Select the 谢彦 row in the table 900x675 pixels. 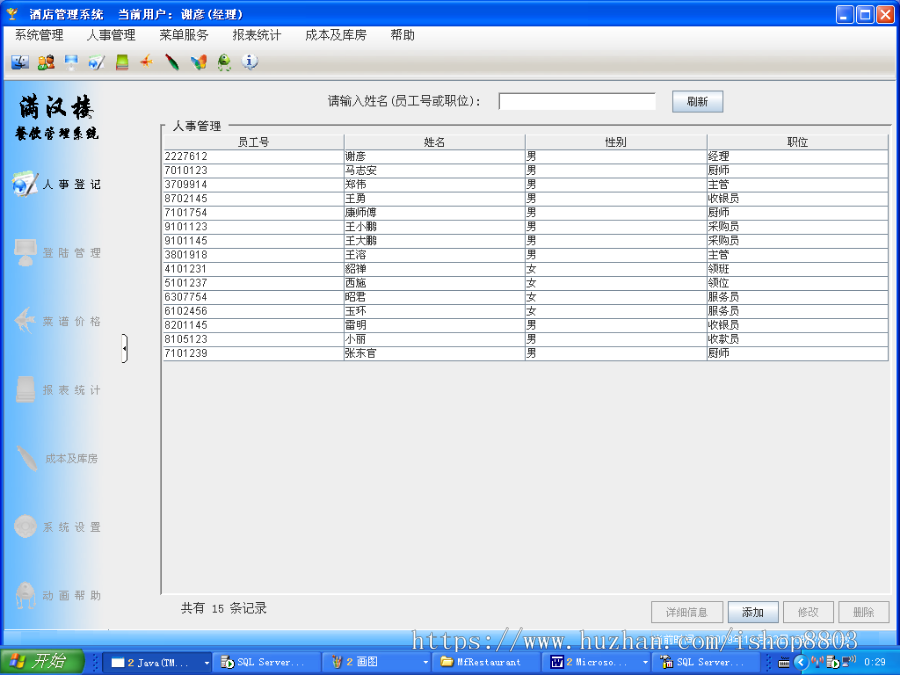[400, 155]
